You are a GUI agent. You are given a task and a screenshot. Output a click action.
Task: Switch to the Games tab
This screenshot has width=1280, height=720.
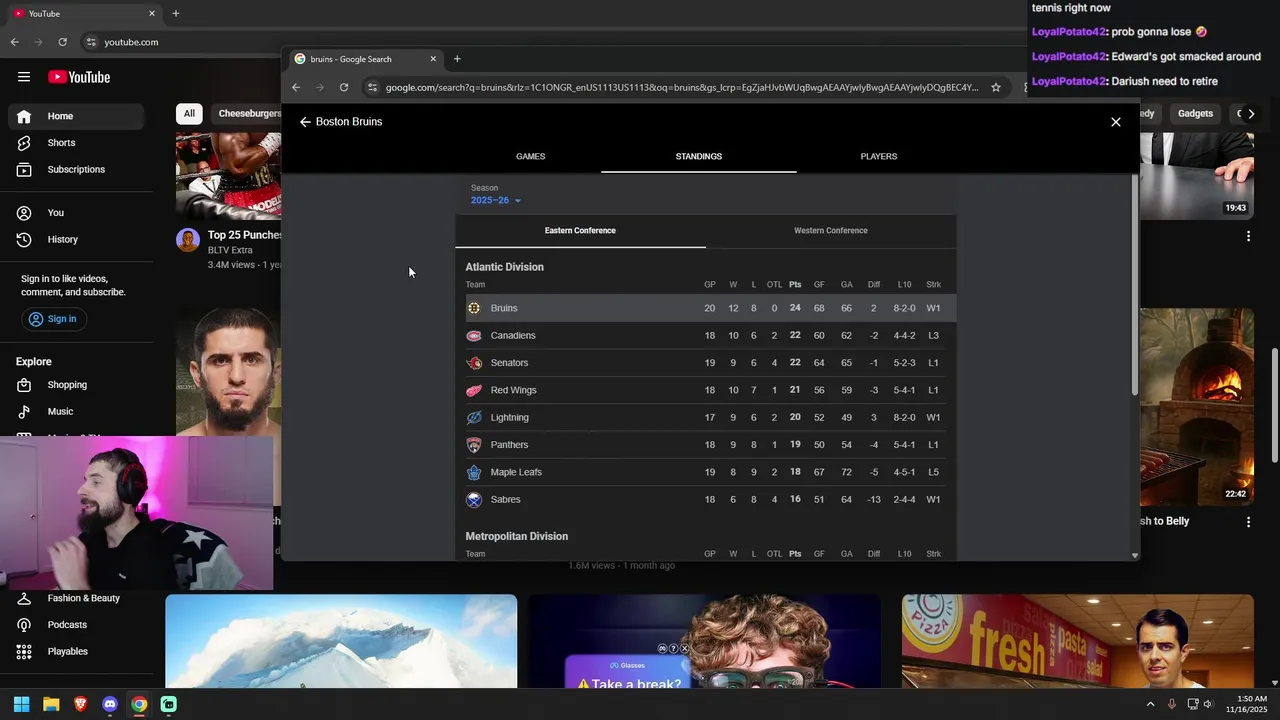[x=530, y=156]
